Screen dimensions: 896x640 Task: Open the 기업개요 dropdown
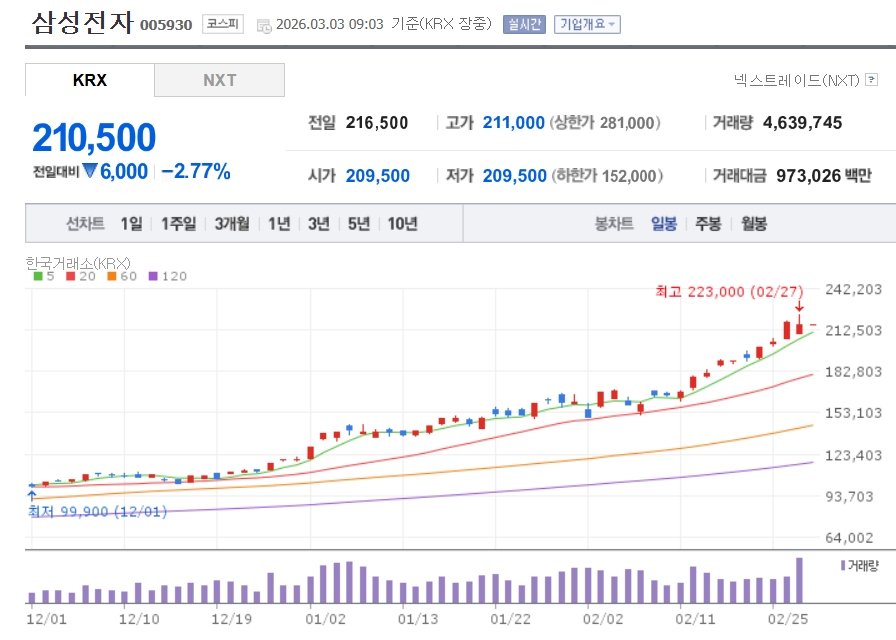click(587, 24)
